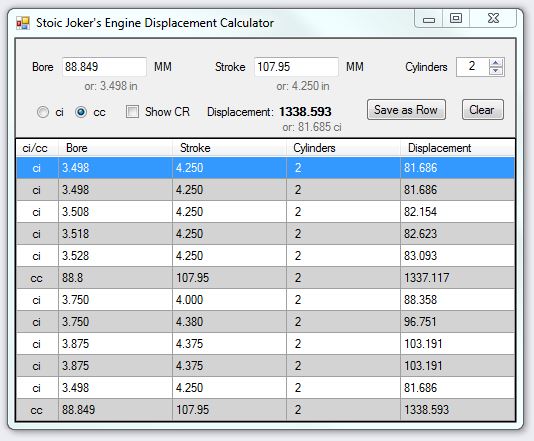Select the cc radio button
Screen dimensions: 534x441
click(x=81, y=112)
